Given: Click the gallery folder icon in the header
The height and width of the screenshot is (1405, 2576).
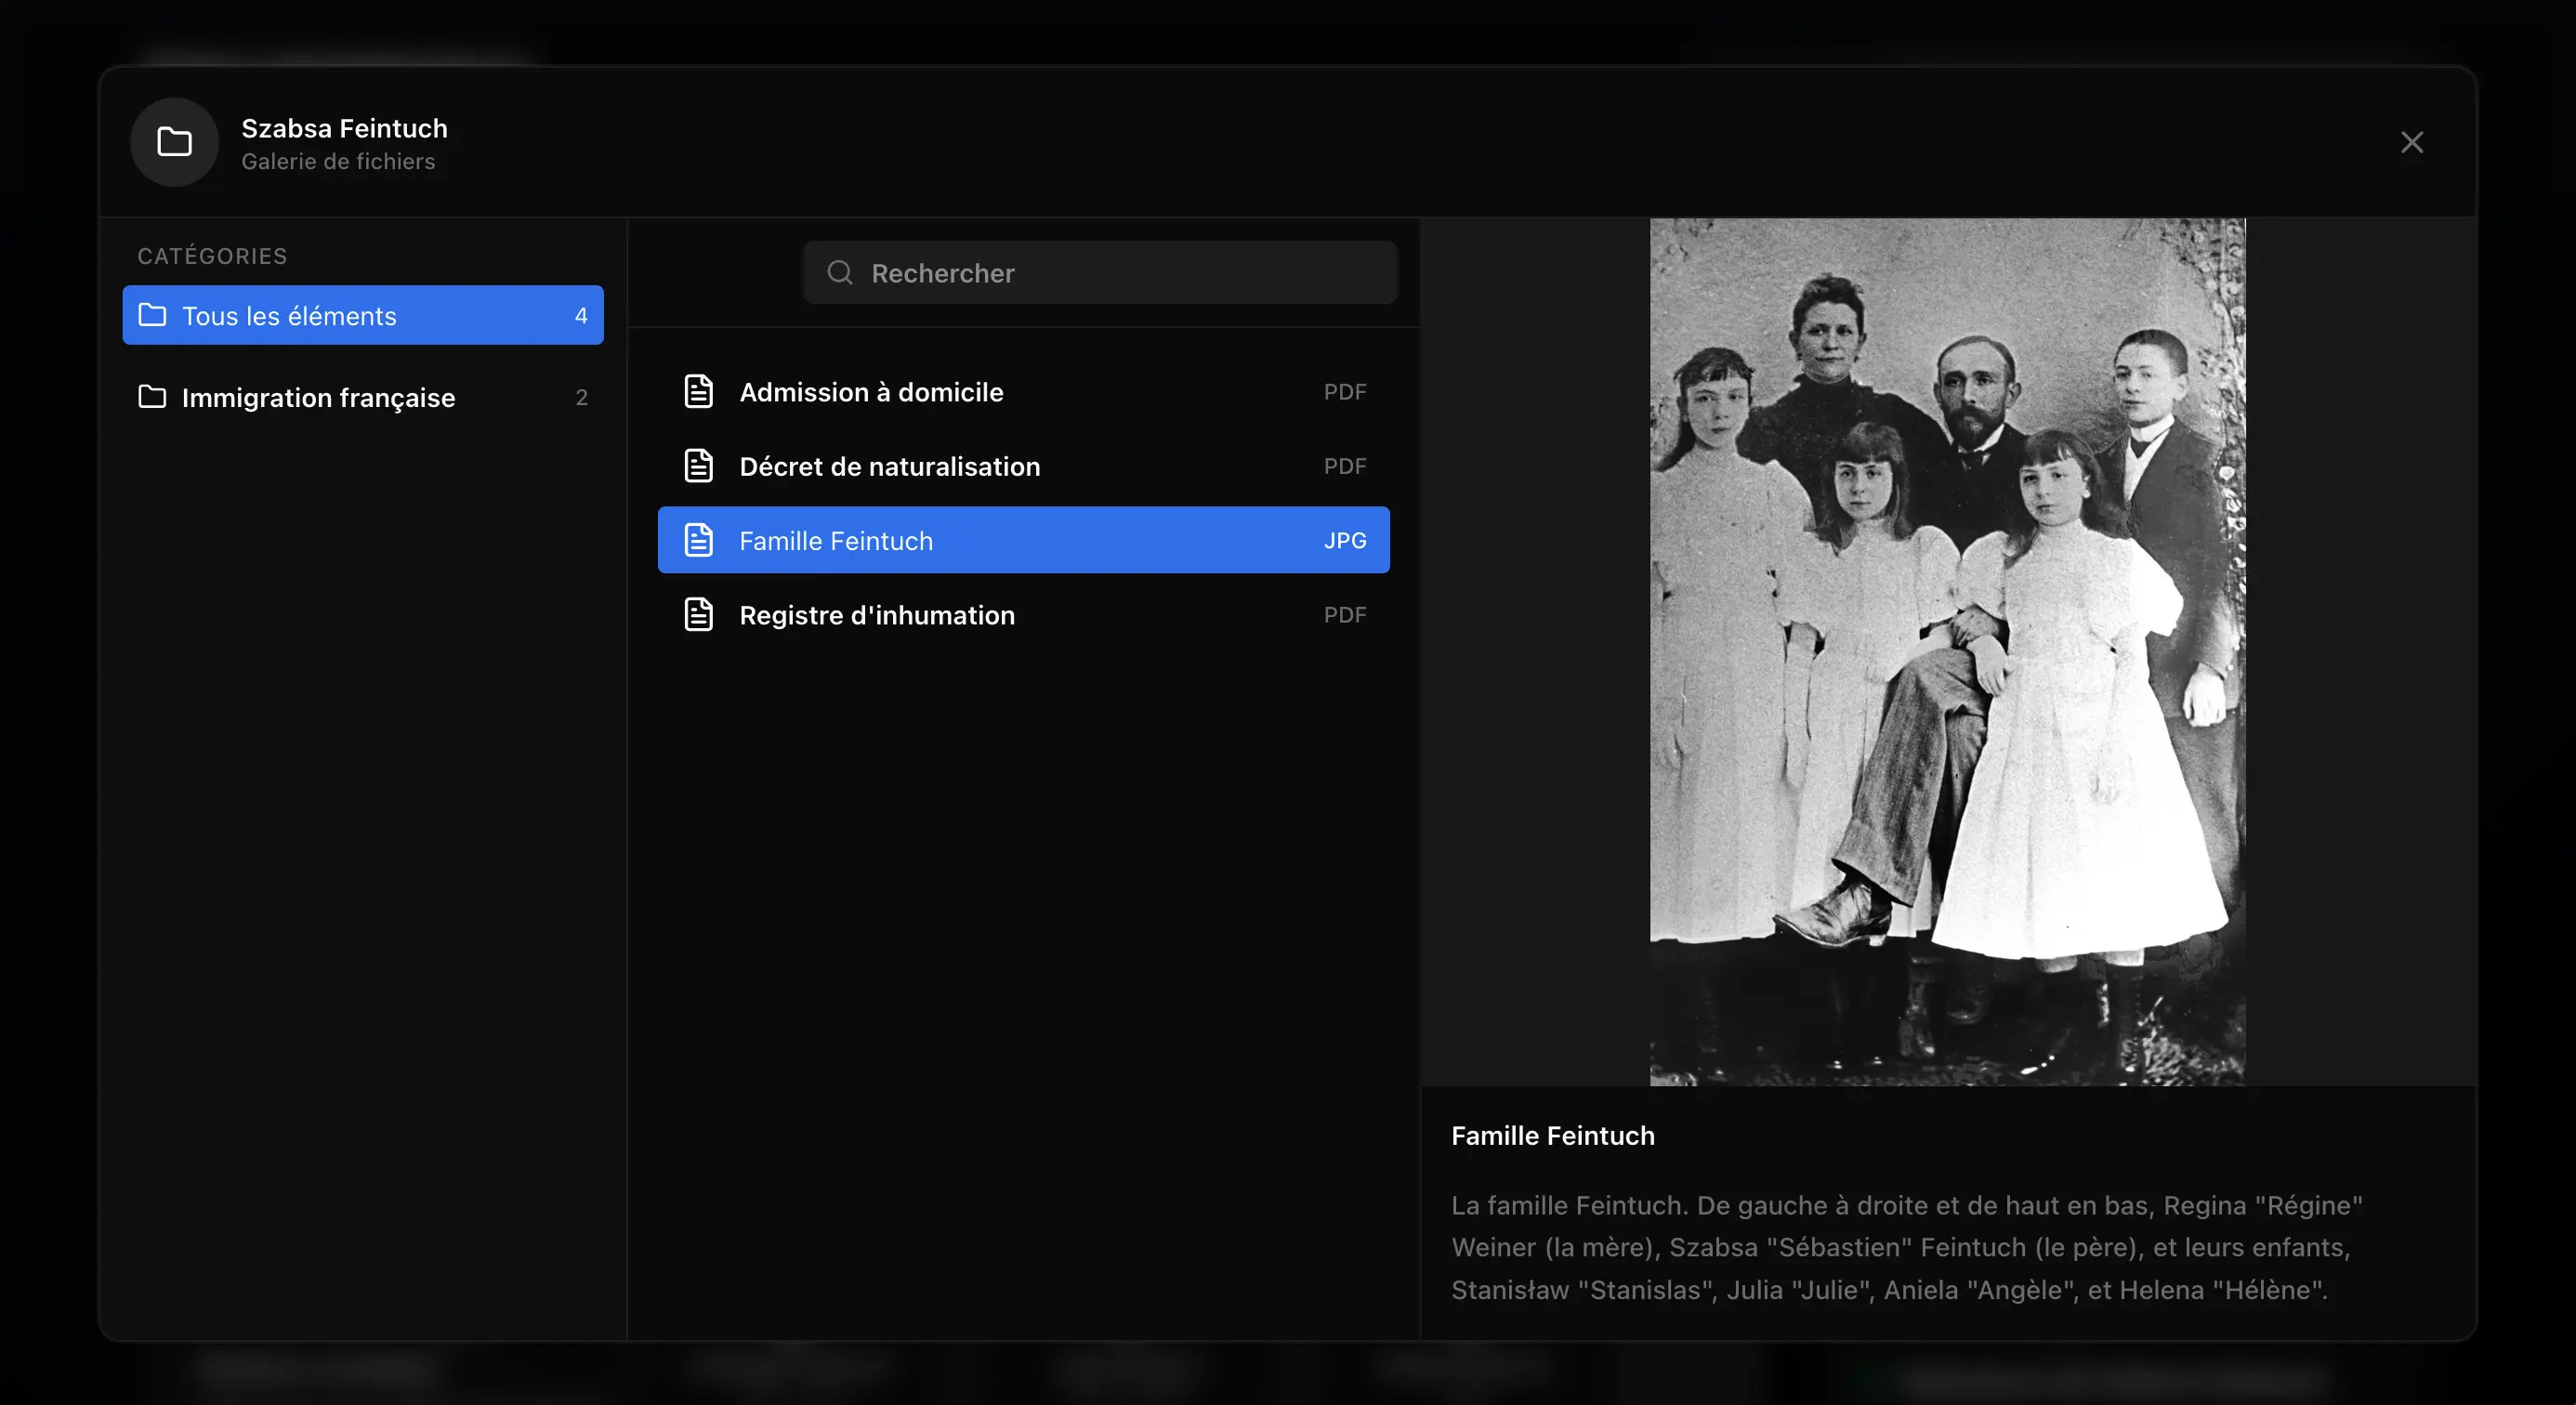Looking at the screenshot, I should pos(174,142).
